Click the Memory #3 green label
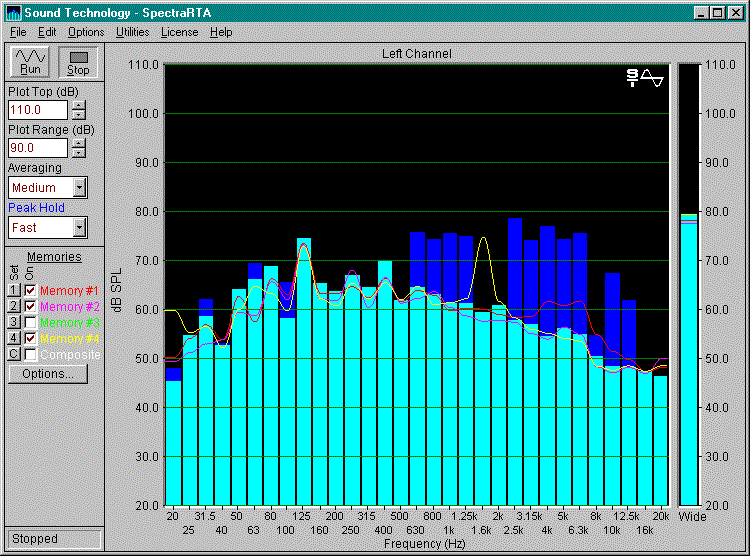750x556 pixels. [69, 322]
